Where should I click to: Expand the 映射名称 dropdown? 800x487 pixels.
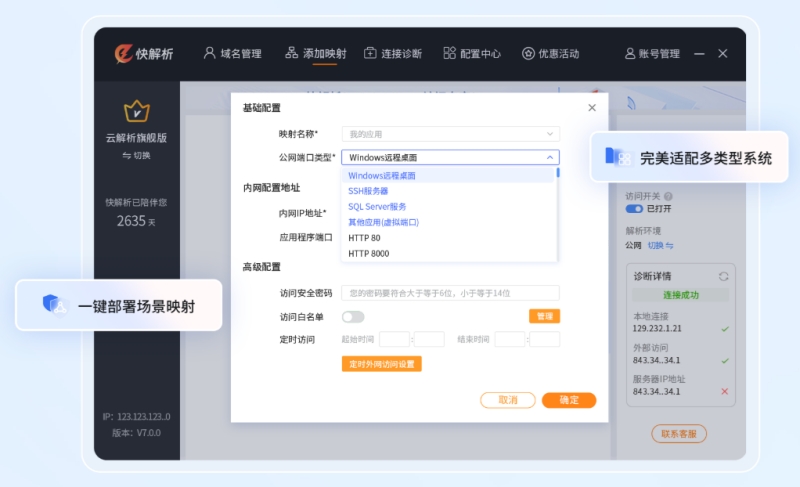451,134
